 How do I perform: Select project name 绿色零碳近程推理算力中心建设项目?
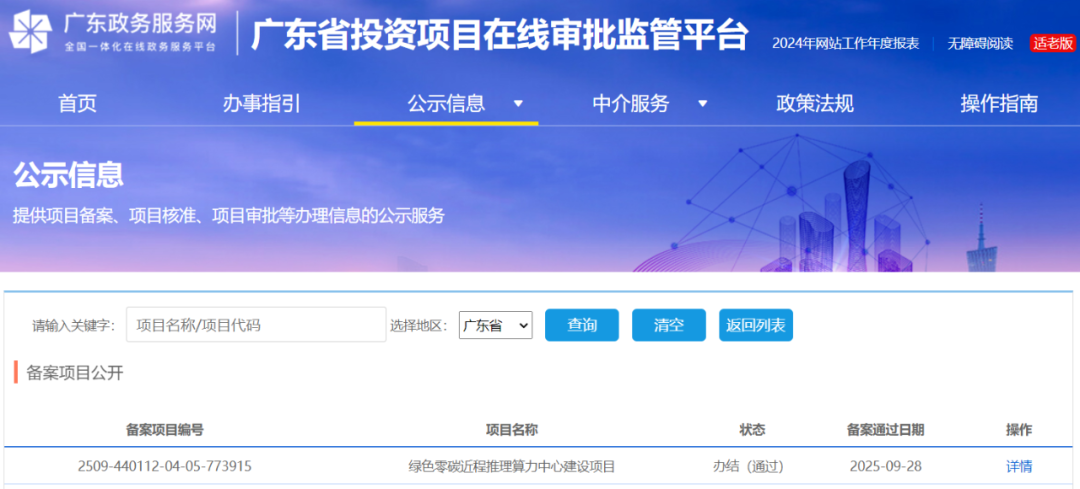point(511,466)
